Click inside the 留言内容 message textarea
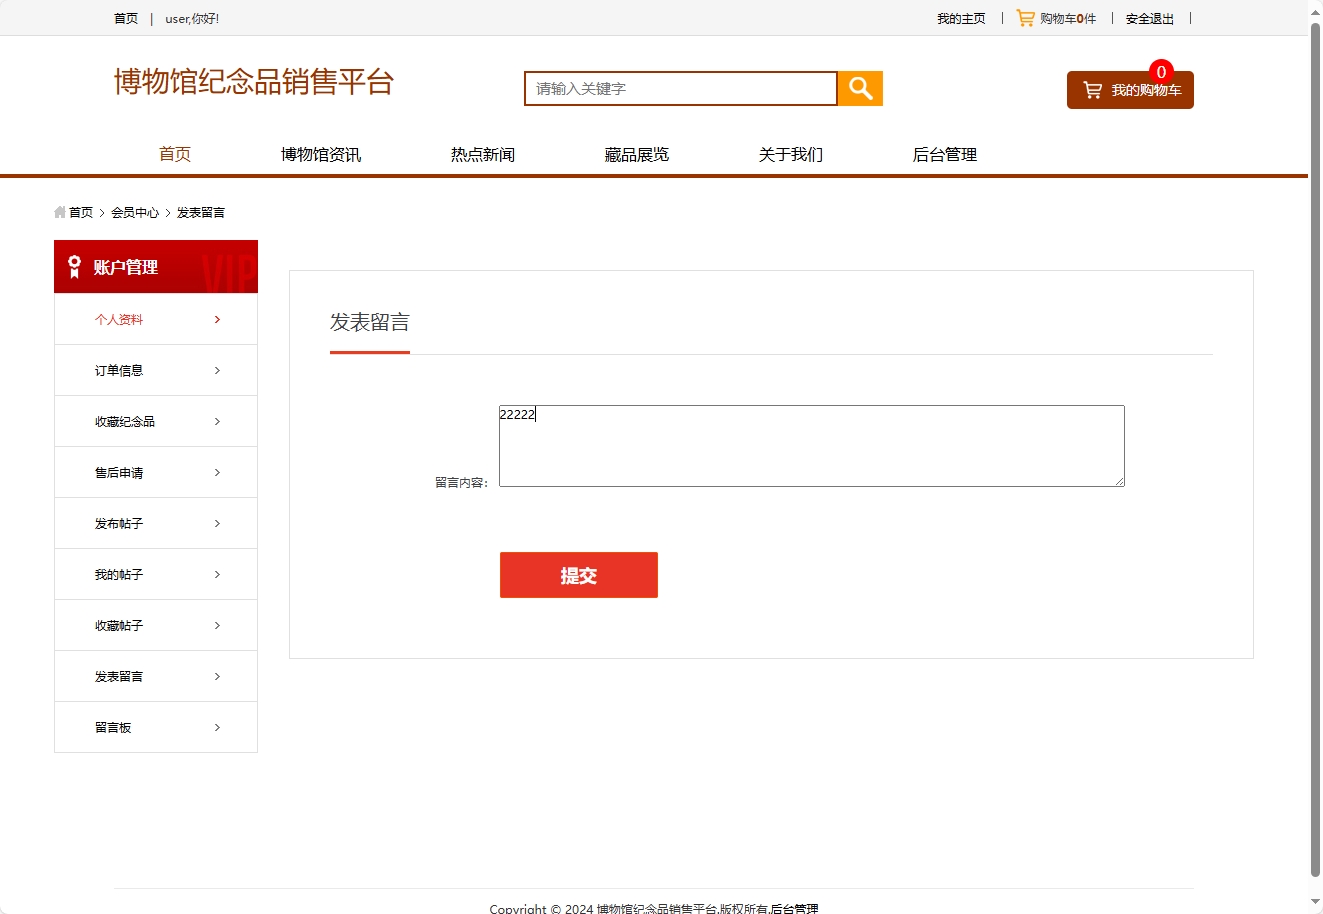1323x914 pixels. [x=810, y=445]
